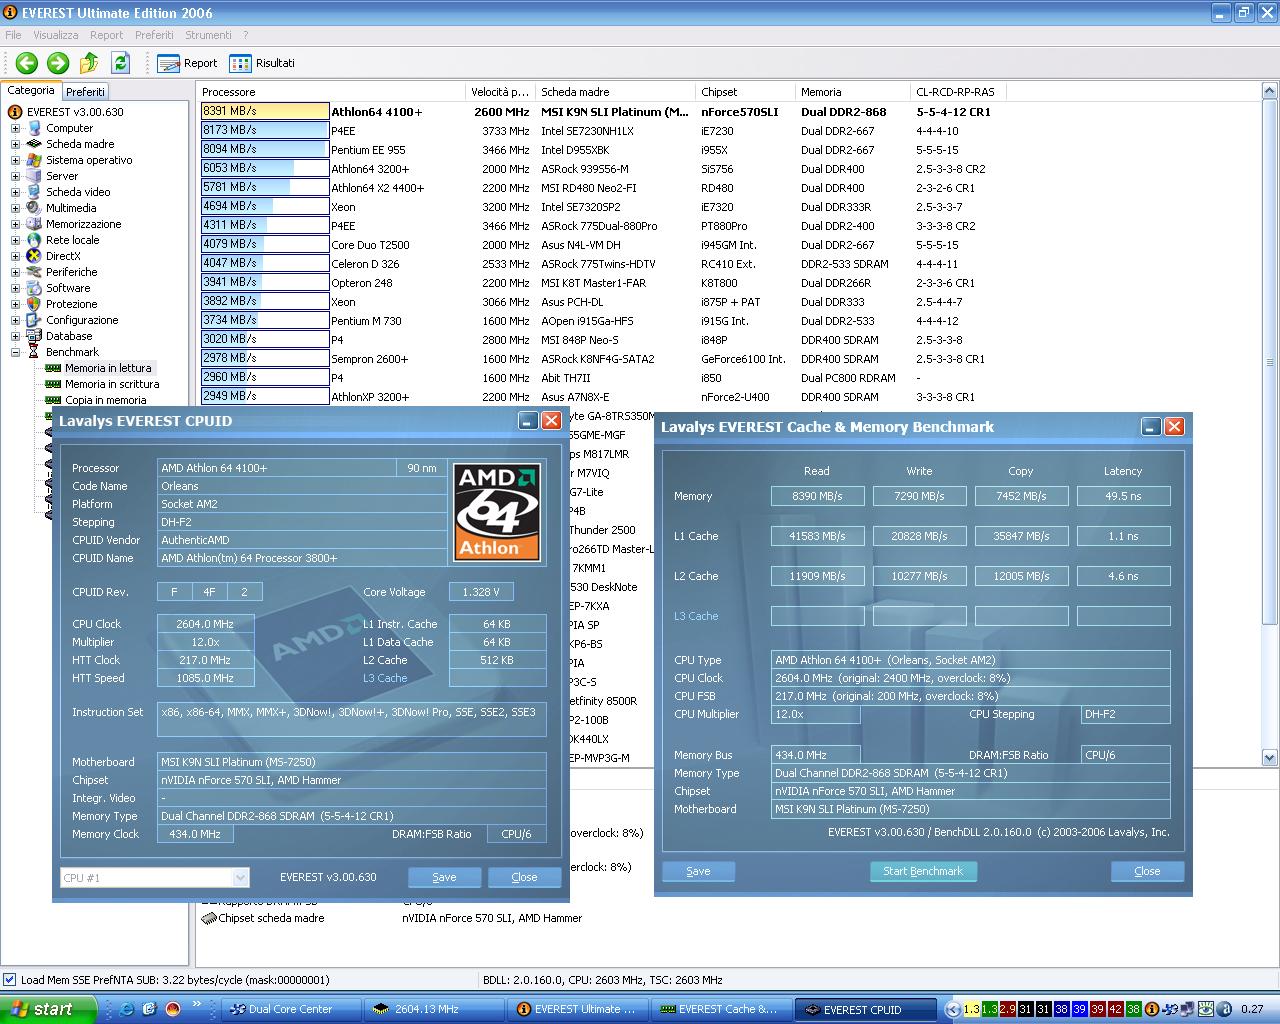Screen dimensions: 1280x1024
Task: Click Start Benchmark button
Action: coord(923,871)
